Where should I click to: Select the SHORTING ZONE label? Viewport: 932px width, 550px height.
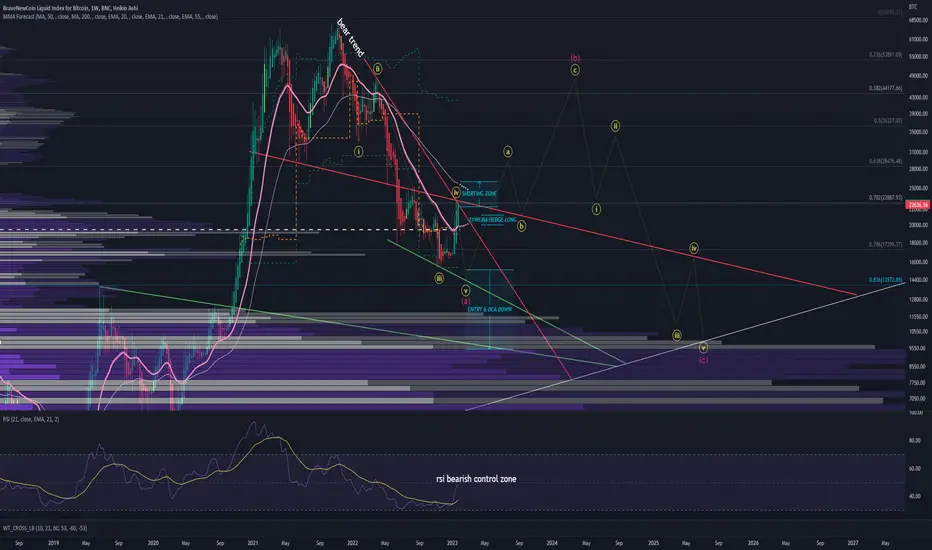pos(479,194)
